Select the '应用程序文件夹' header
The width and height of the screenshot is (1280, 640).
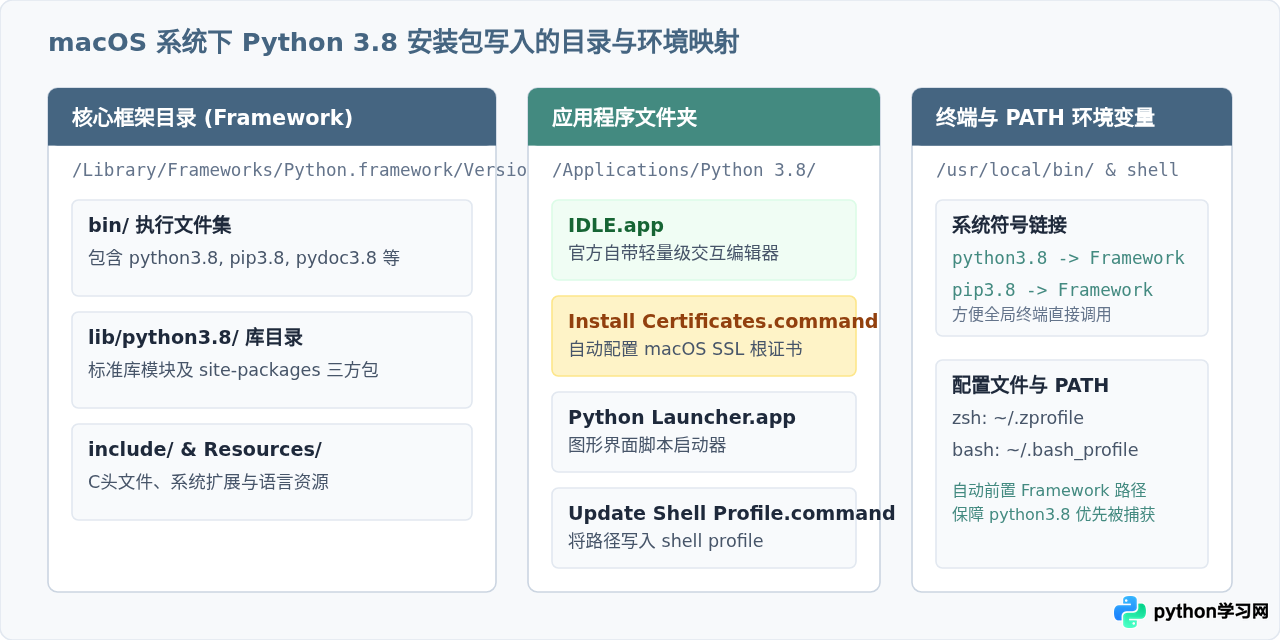(x=704, y=117)
